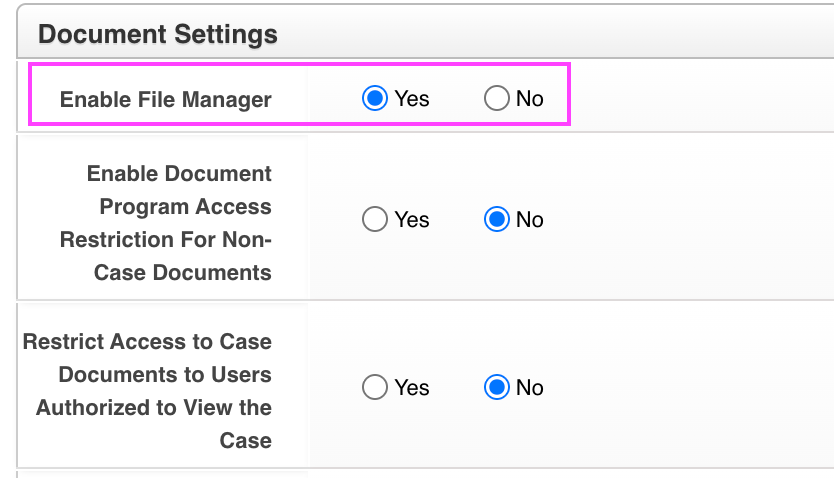Click the words "Restrict Access to Case" in the third label
This screenshot has width=834, height=478.
coord(147,342)
